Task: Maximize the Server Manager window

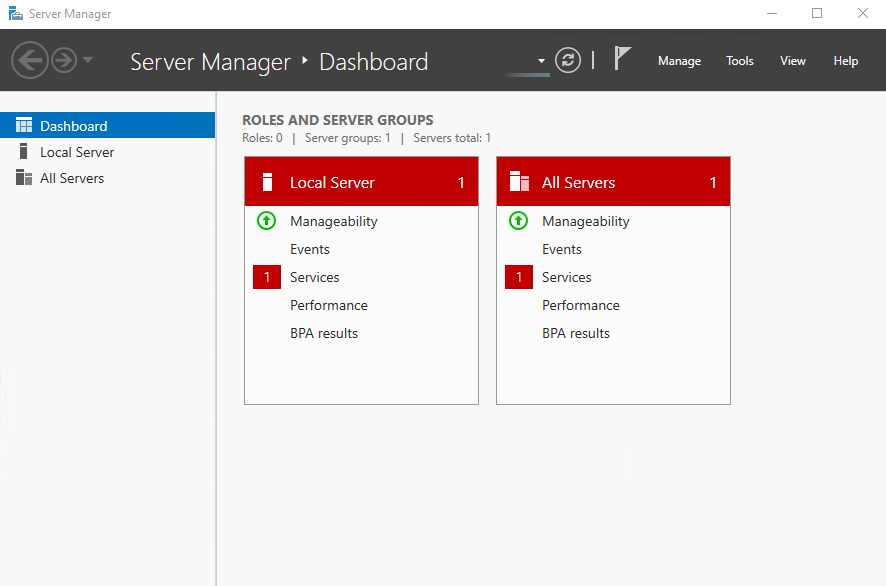Action: click(x=817, y=14)
